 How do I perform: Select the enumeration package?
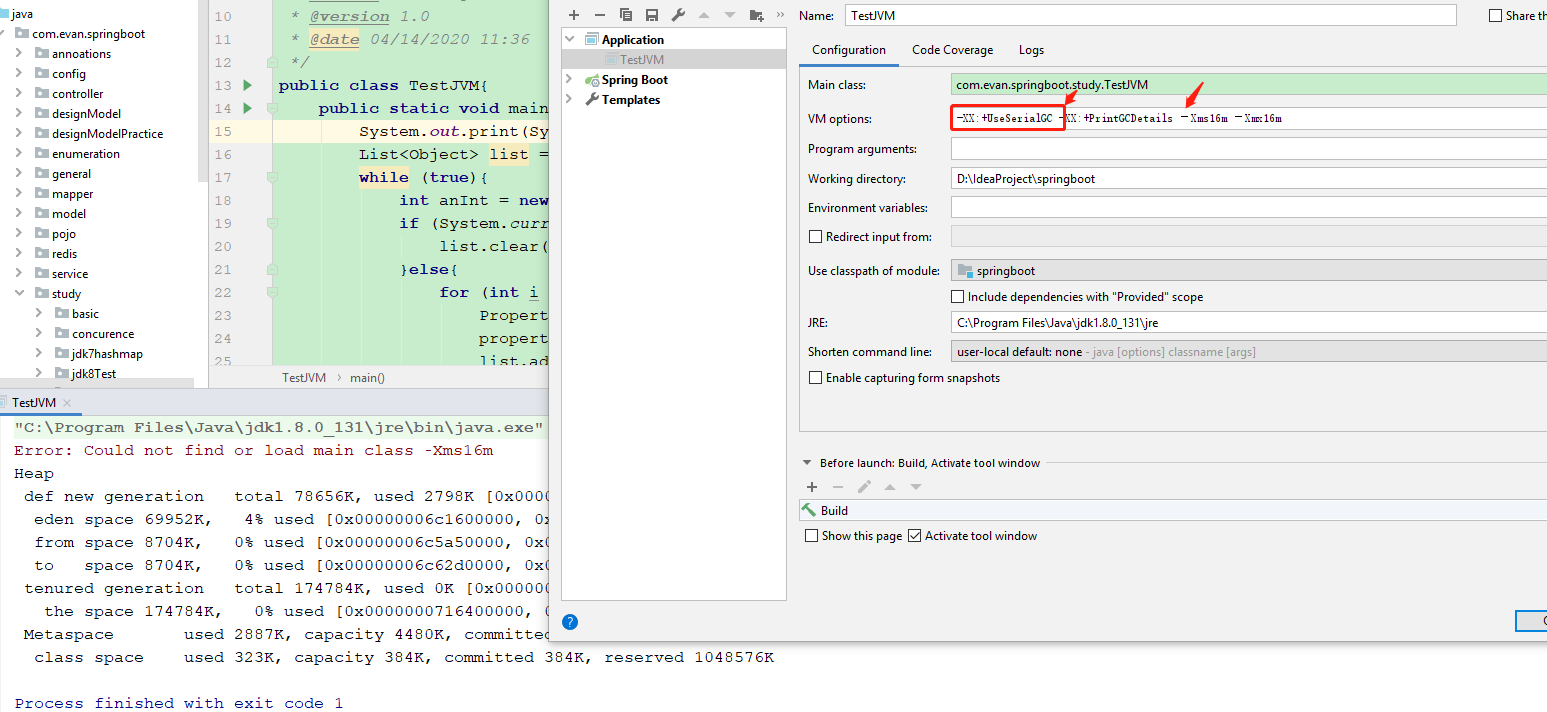(86, 153)
